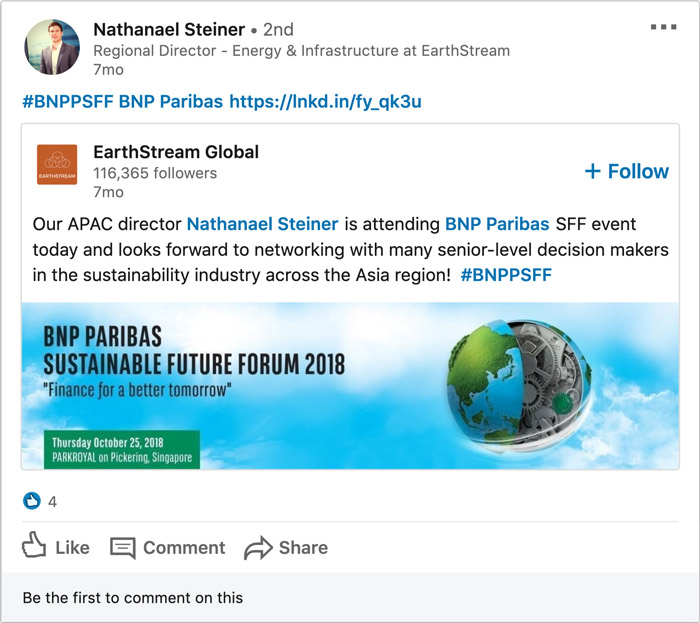This screenshot has width=700, height=623.
Task: Click the blue like reaction icon
Action: pos(32,501)
